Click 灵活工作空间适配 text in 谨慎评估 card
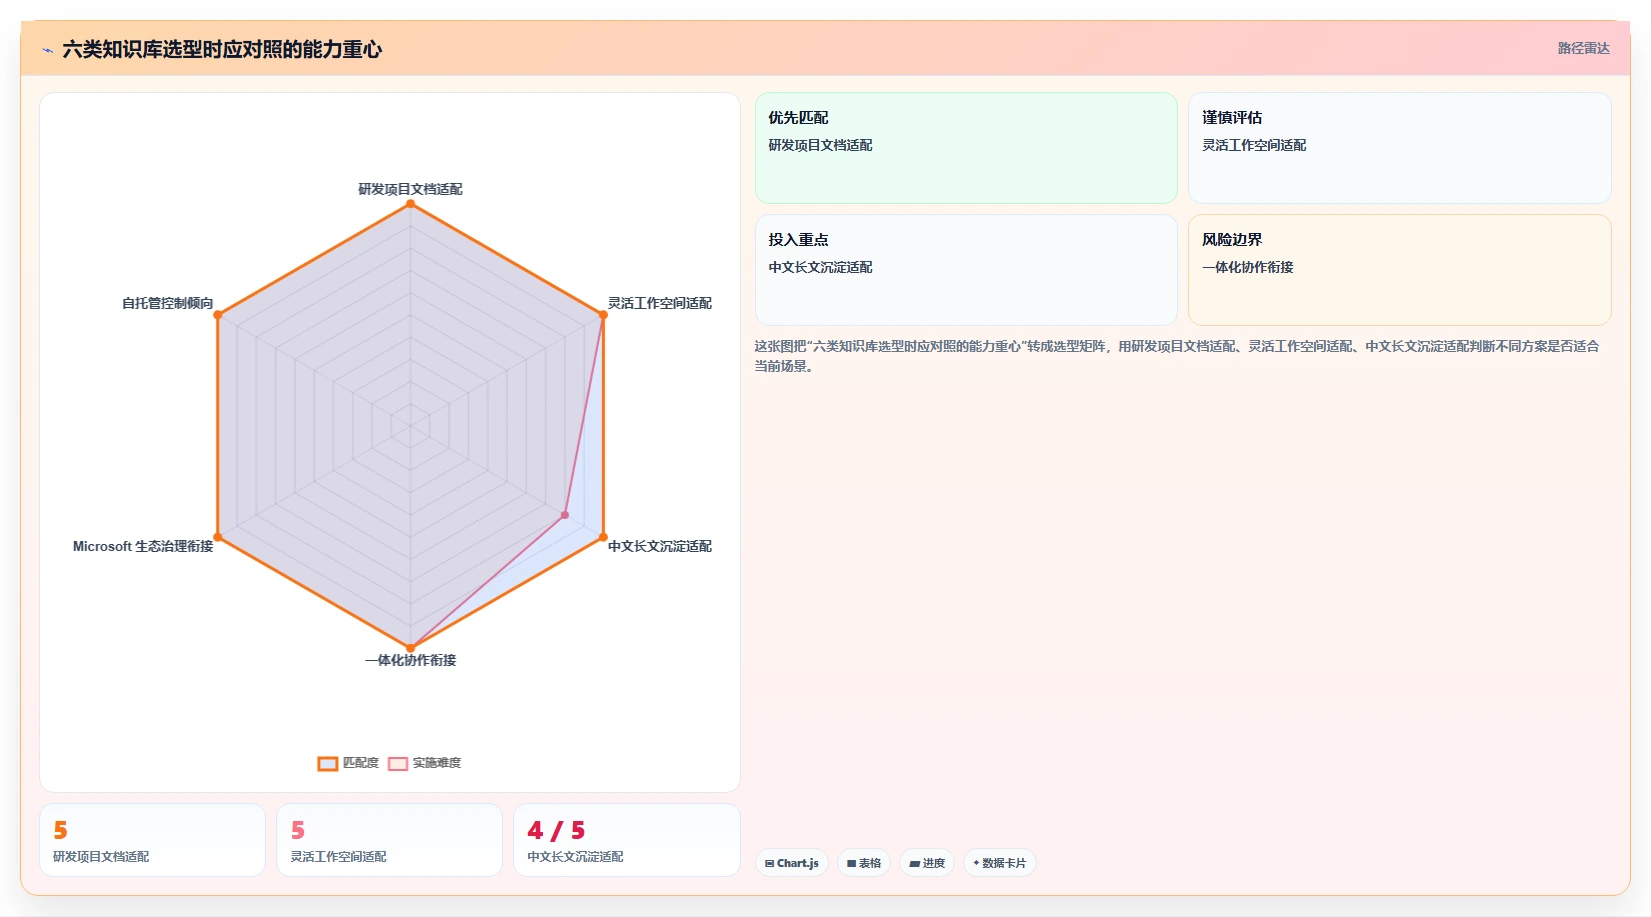Viewport: 1651px width, 917px height. pos(1254,145)
